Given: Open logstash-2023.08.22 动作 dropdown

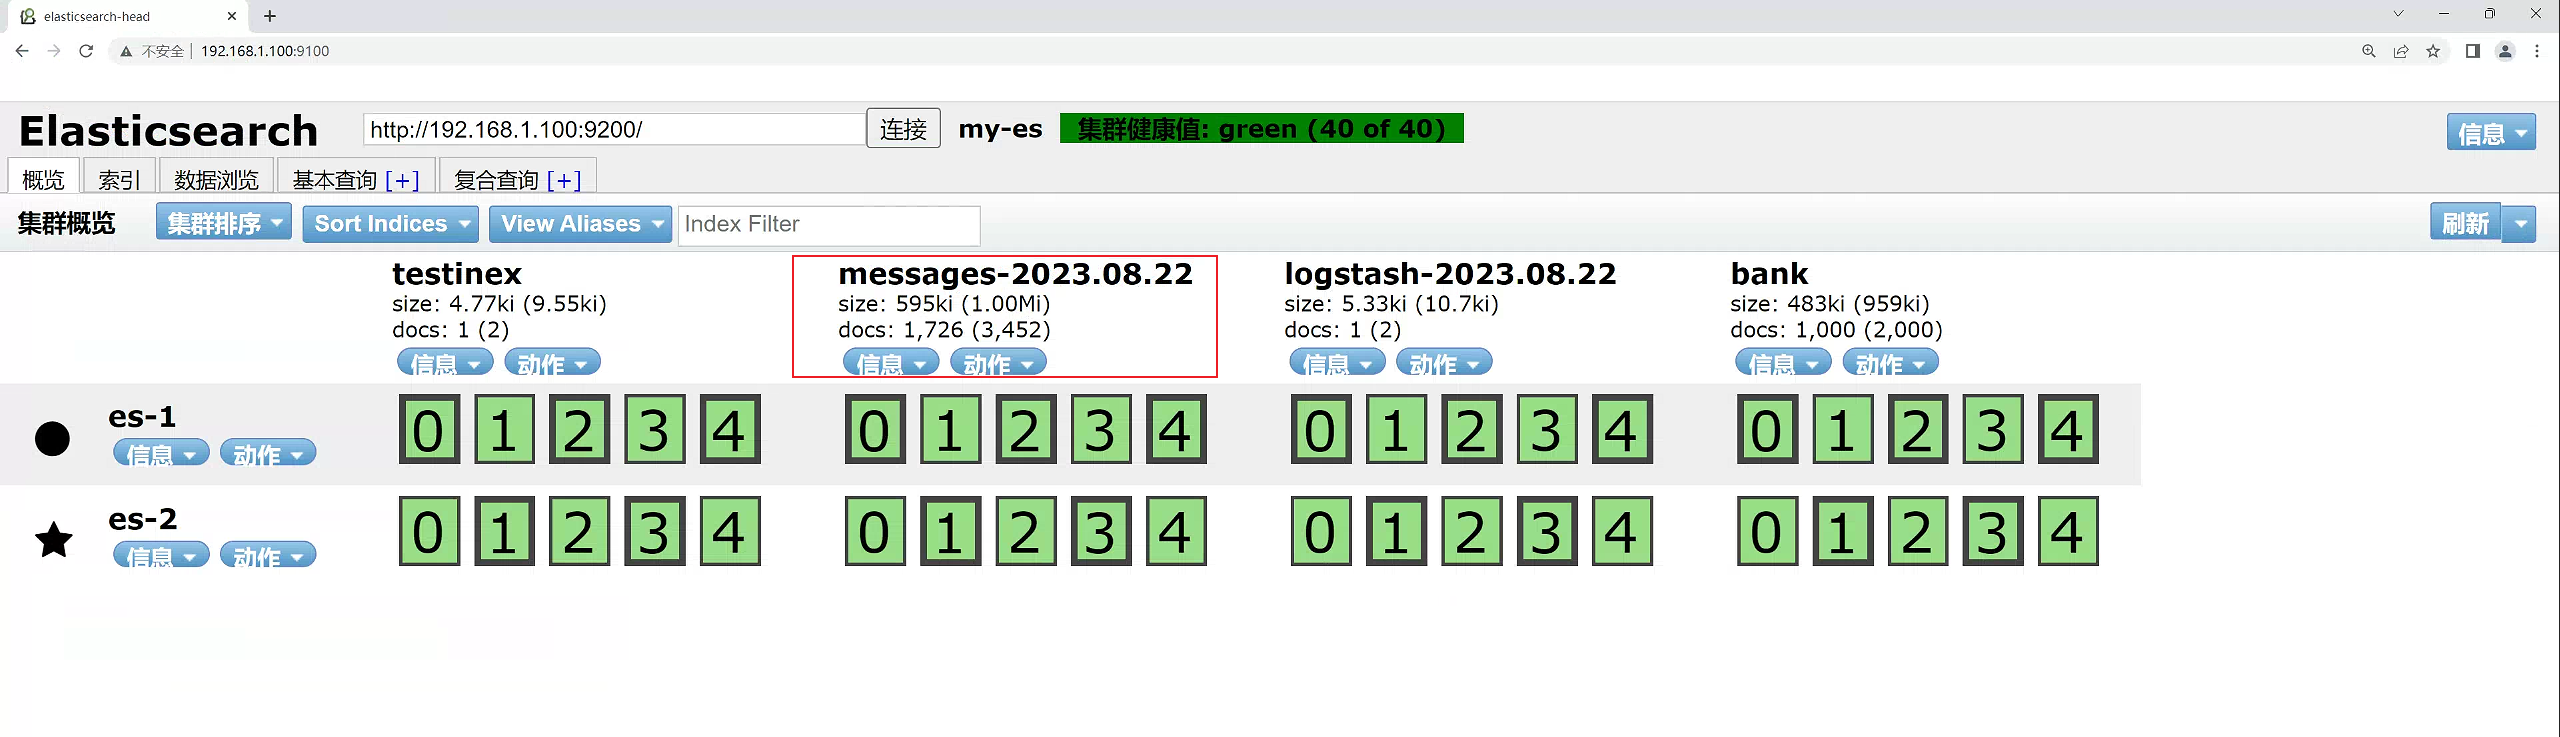Looking at the screenshot, I should pos(1444,362).
